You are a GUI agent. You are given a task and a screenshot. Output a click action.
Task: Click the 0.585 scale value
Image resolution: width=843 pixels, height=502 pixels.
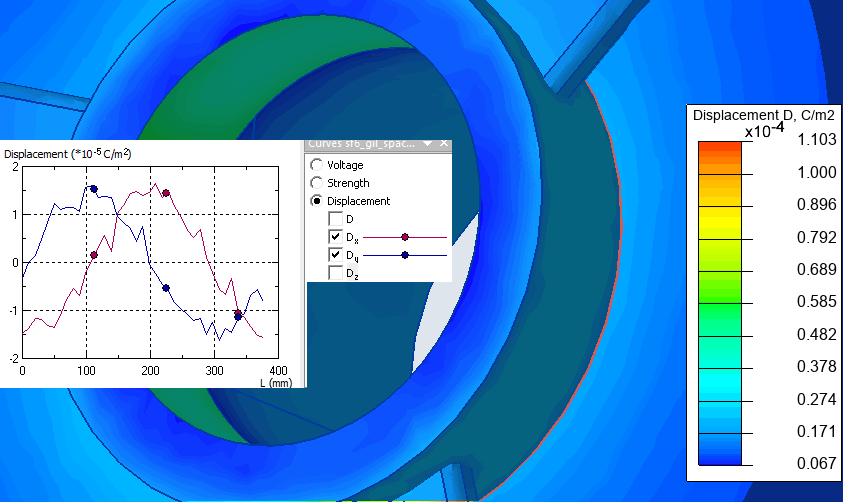click(816, 302)
